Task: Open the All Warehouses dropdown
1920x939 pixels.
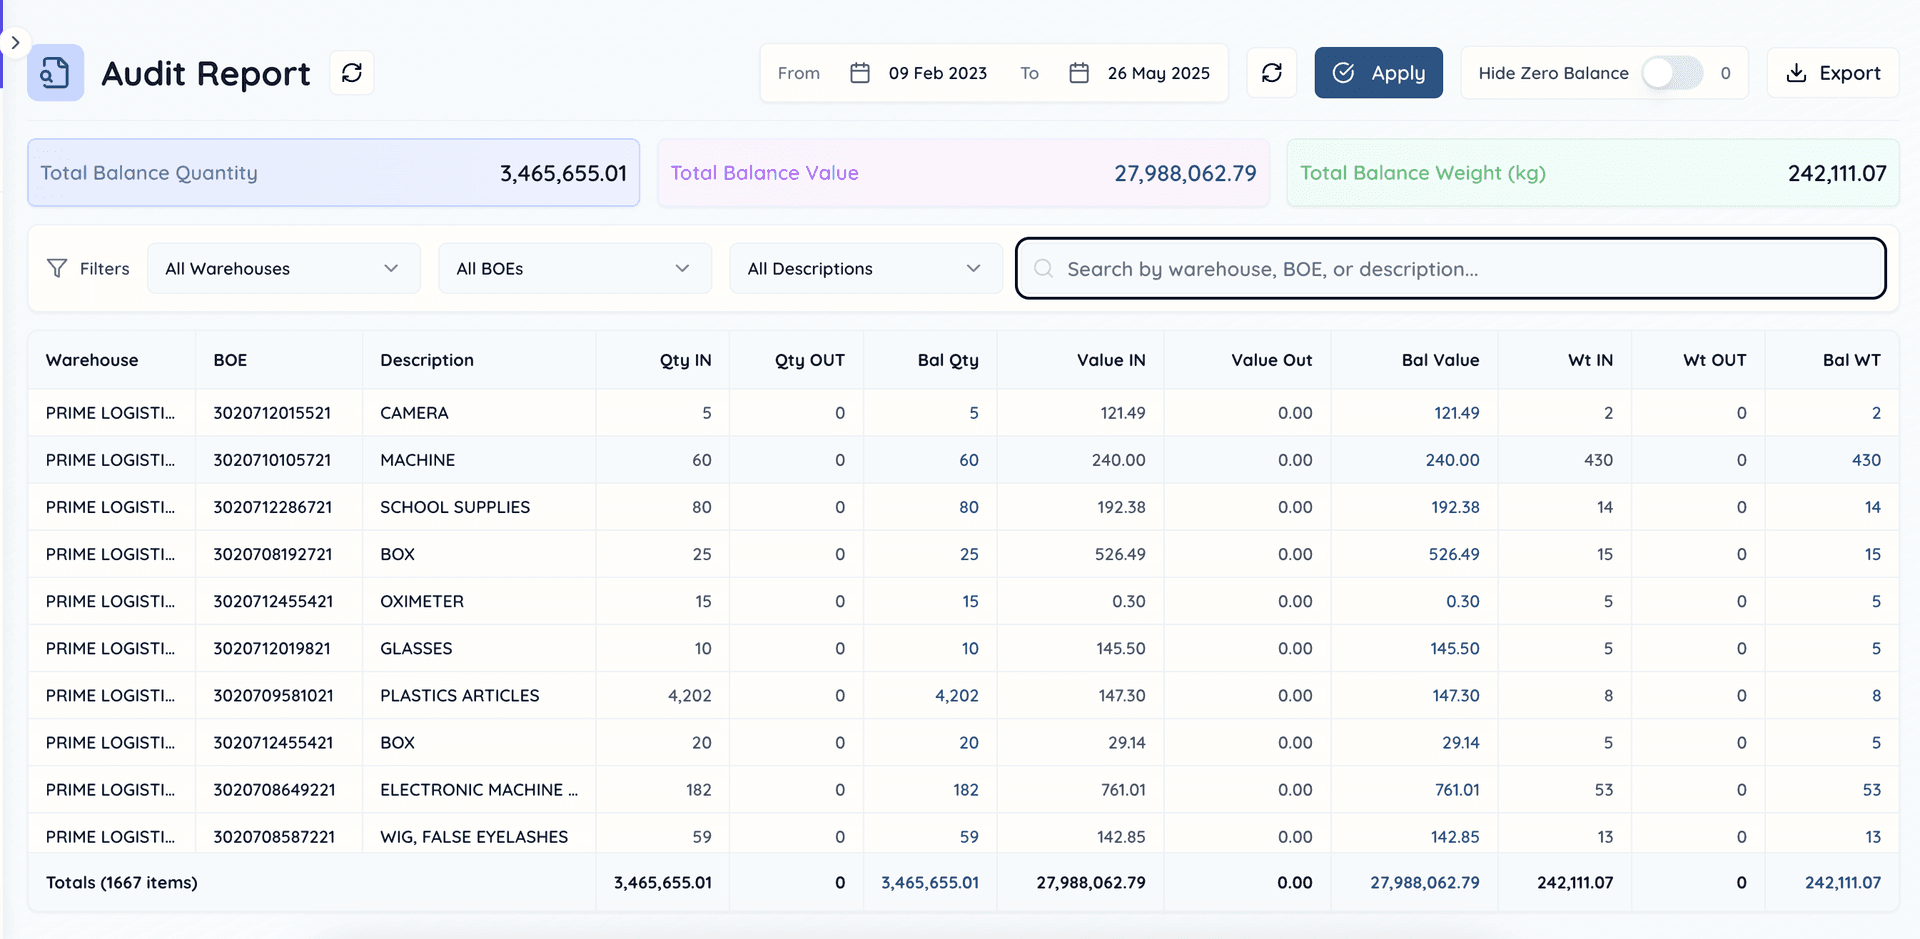Action: click(283, 269)
